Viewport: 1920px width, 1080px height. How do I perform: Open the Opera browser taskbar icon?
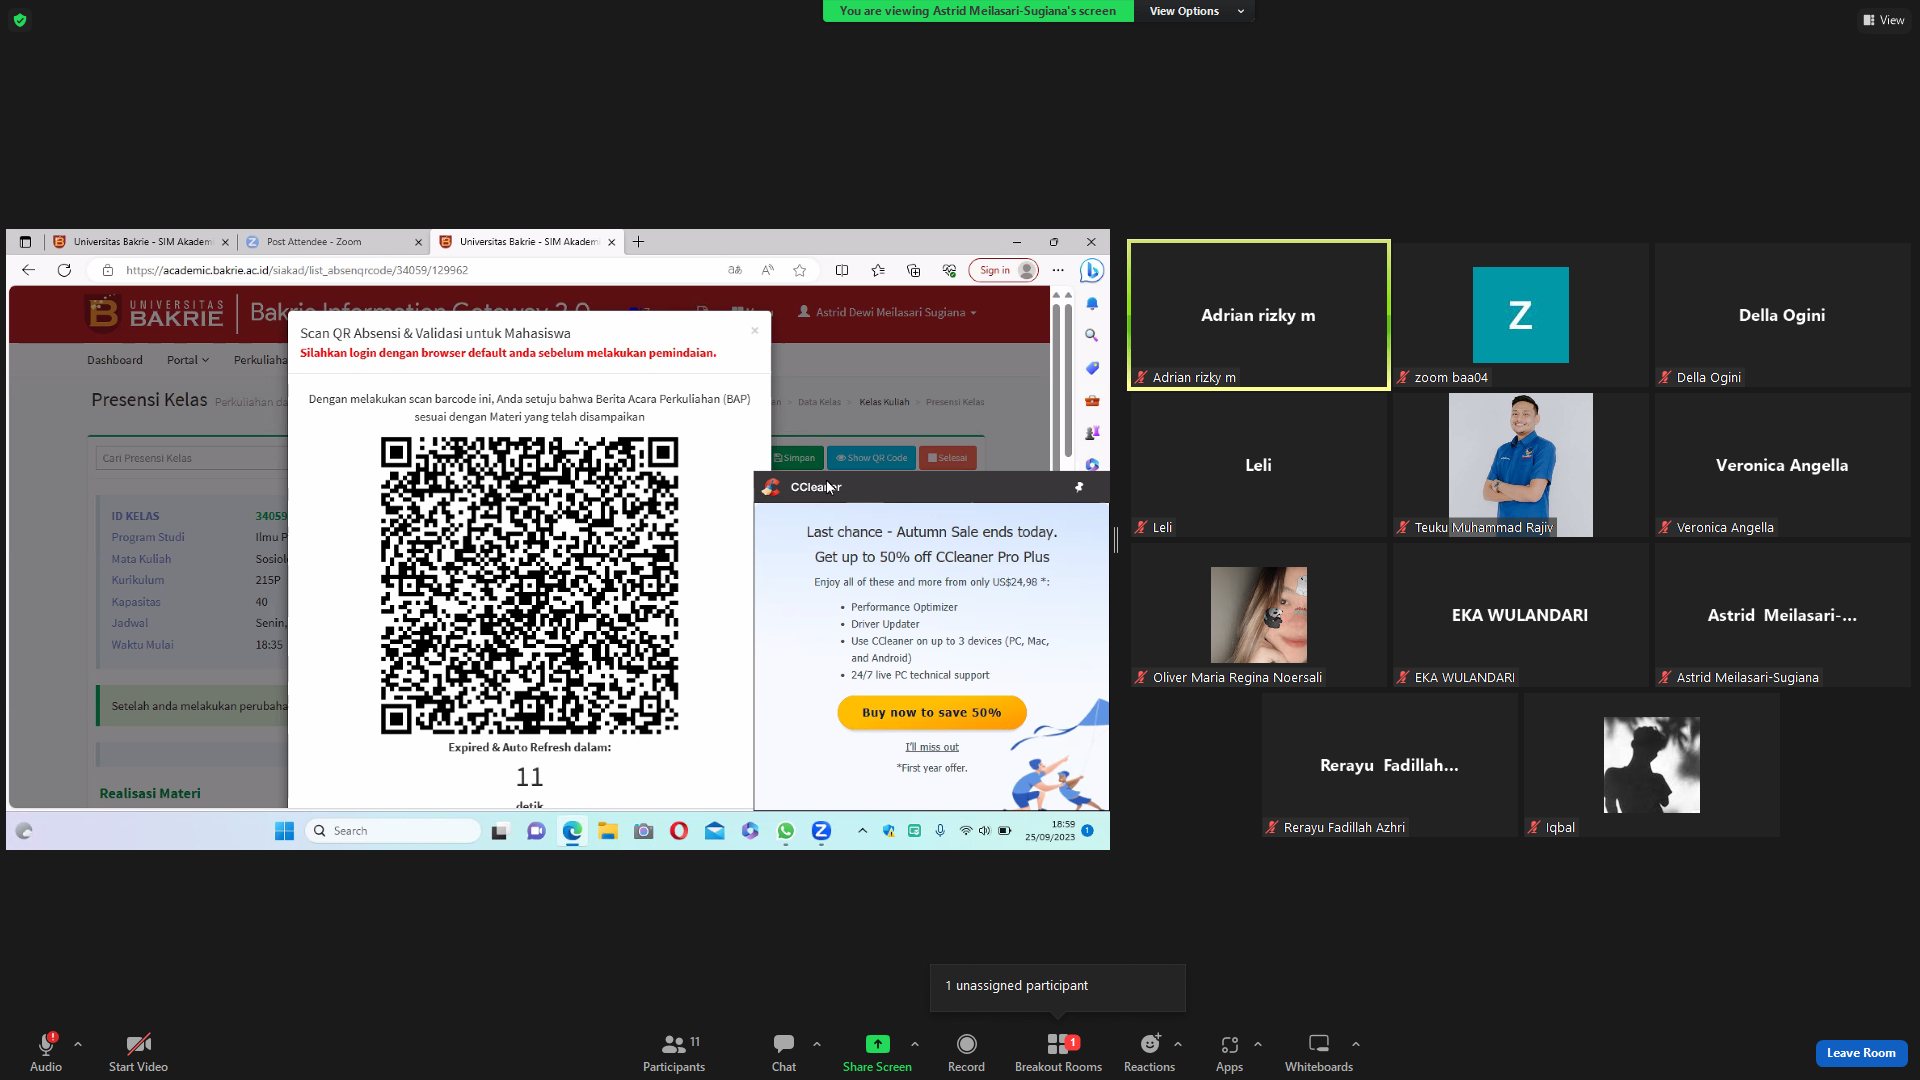(679, 831)
